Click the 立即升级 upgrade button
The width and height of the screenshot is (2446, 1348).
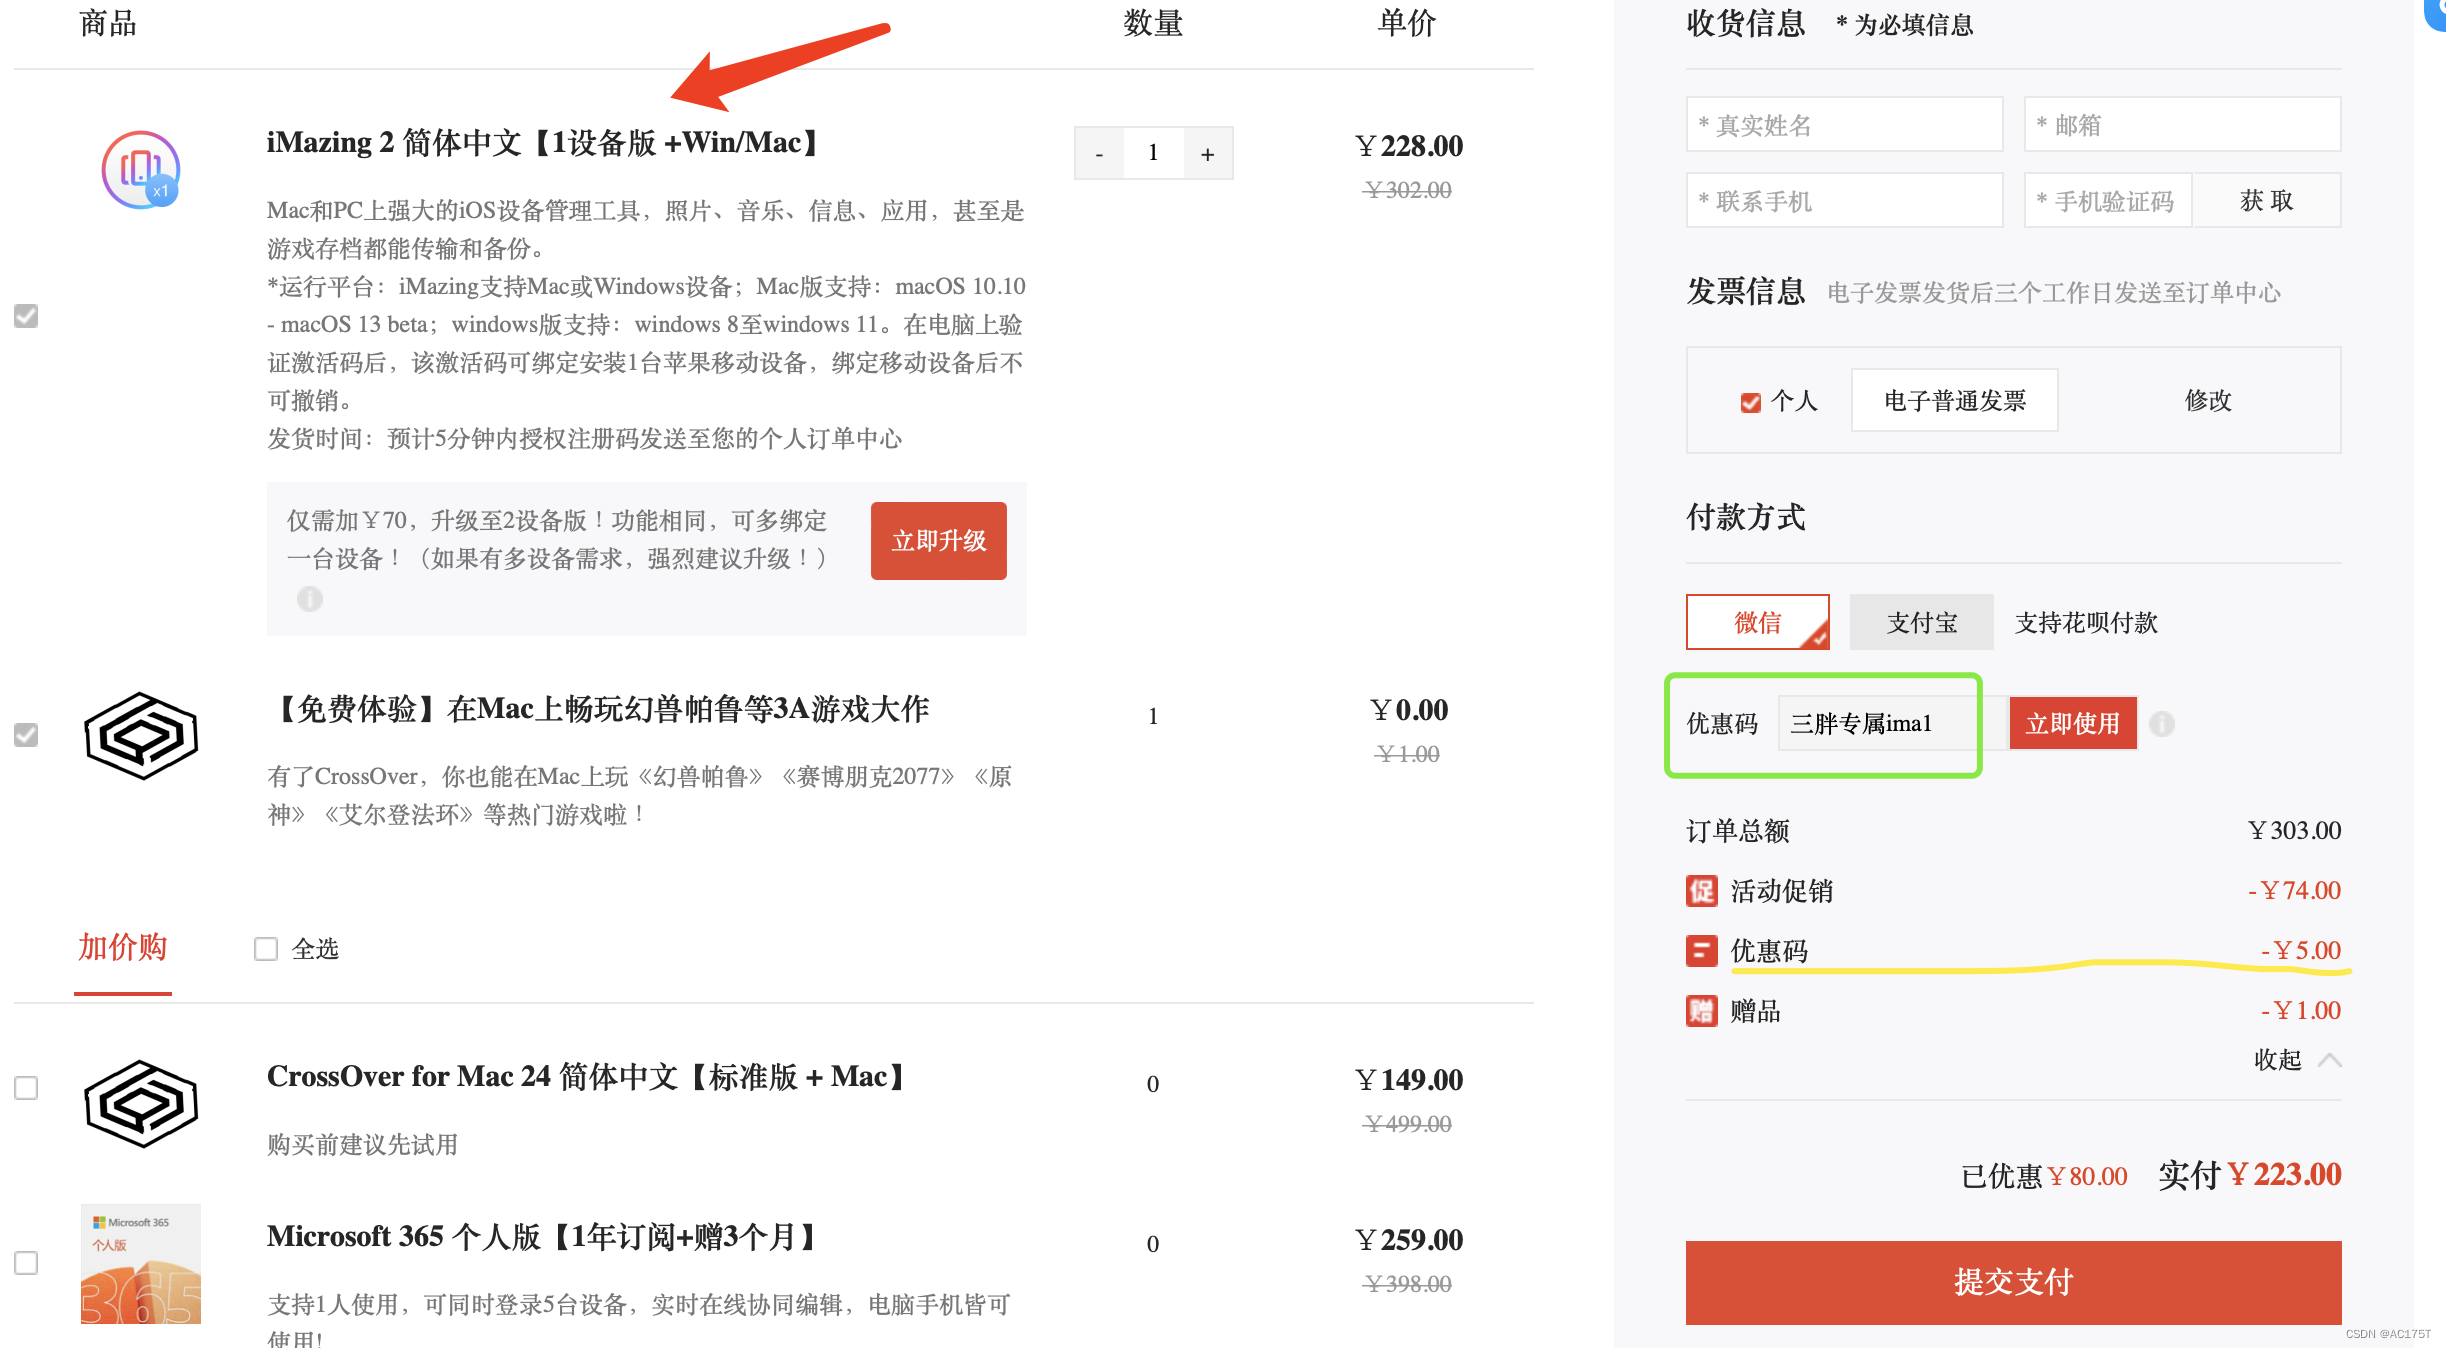939,541
